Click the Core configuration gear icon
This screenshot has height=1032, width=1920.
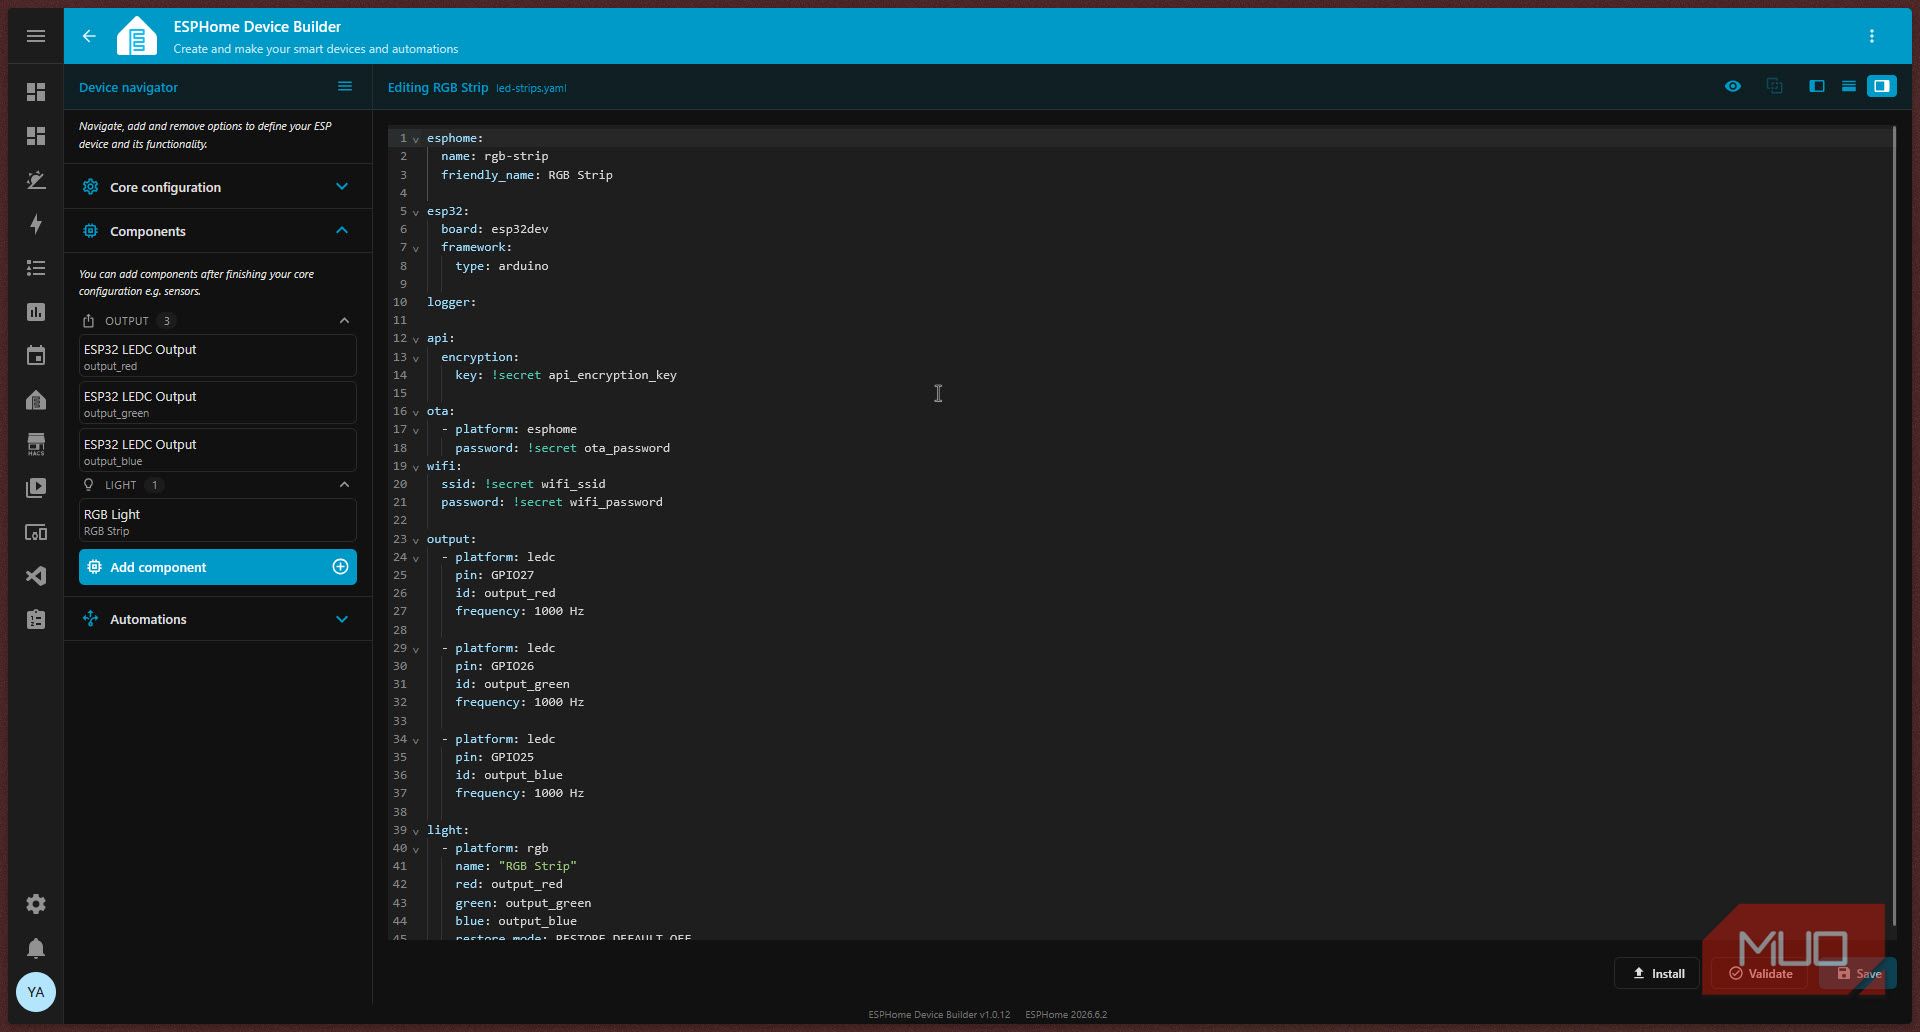[x=90, y=187]
